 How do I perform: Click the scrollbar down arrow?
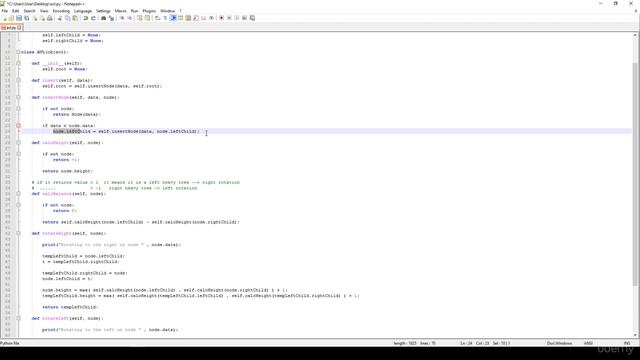(x=636, y=334)
